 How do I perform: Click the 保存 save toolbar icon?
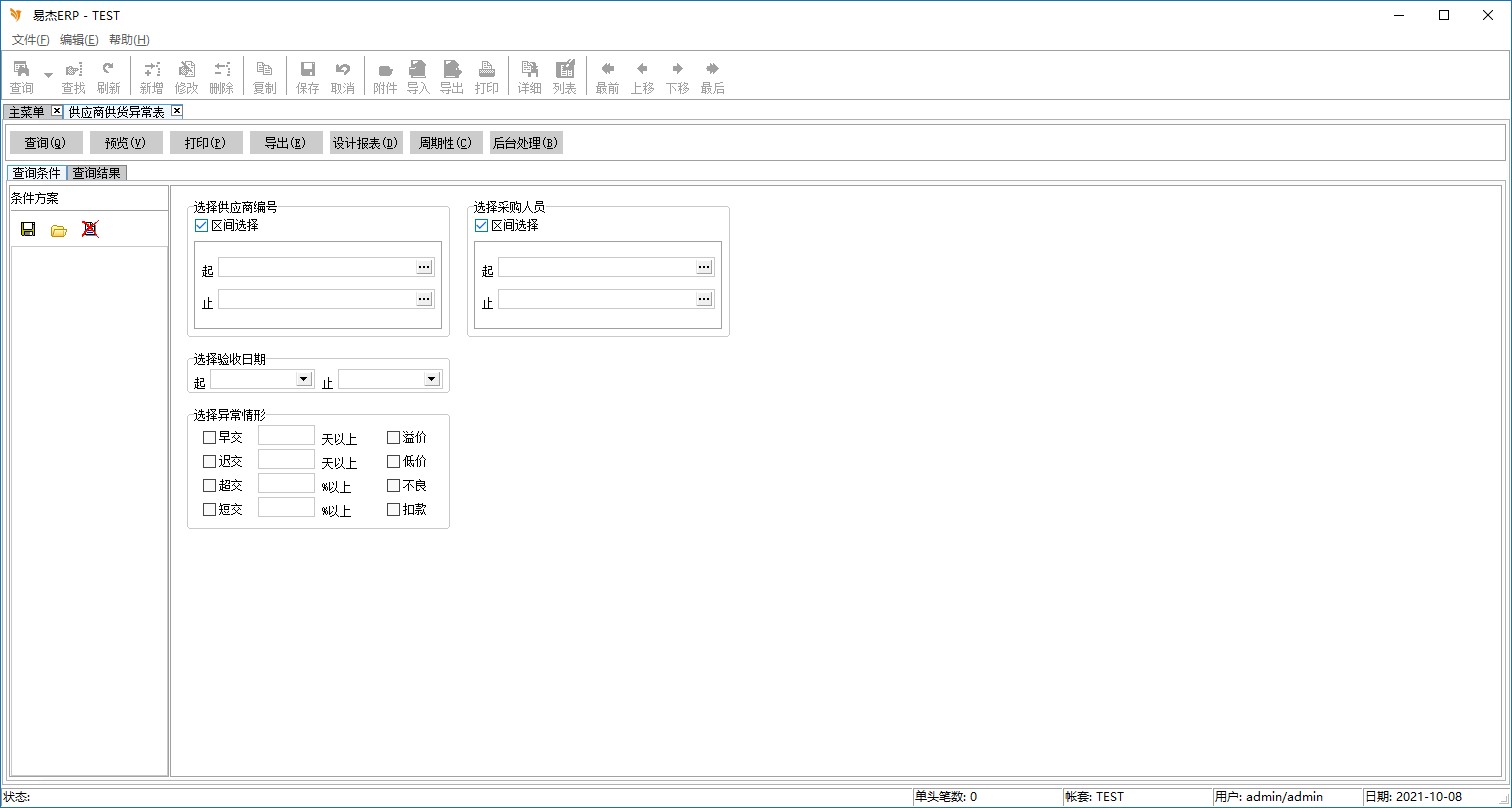(308, 77)
